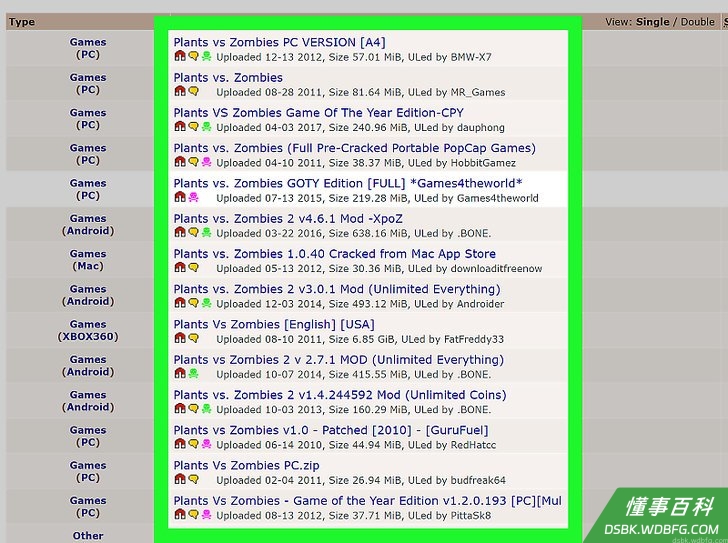View uploads by dauphong
728x543 pixels.
click(481, 128)
